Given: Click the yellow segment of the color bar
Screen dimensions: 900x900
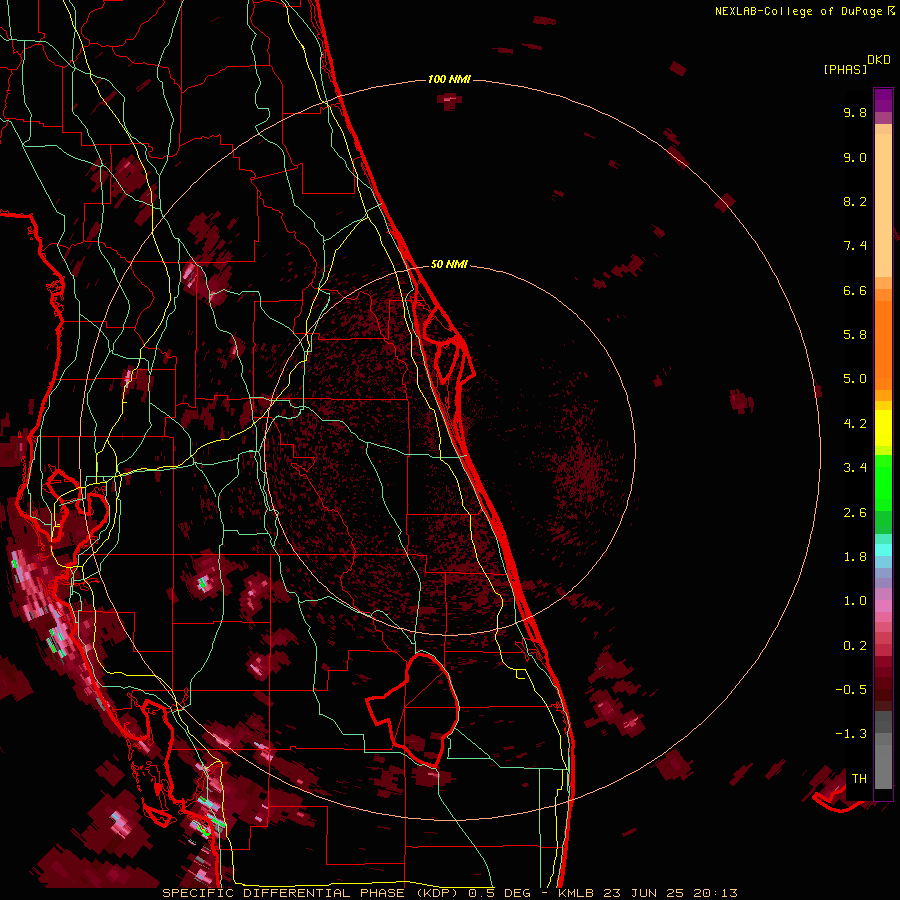Looking at the screenshot, I should pyautogui.click(x=883, y=428).
